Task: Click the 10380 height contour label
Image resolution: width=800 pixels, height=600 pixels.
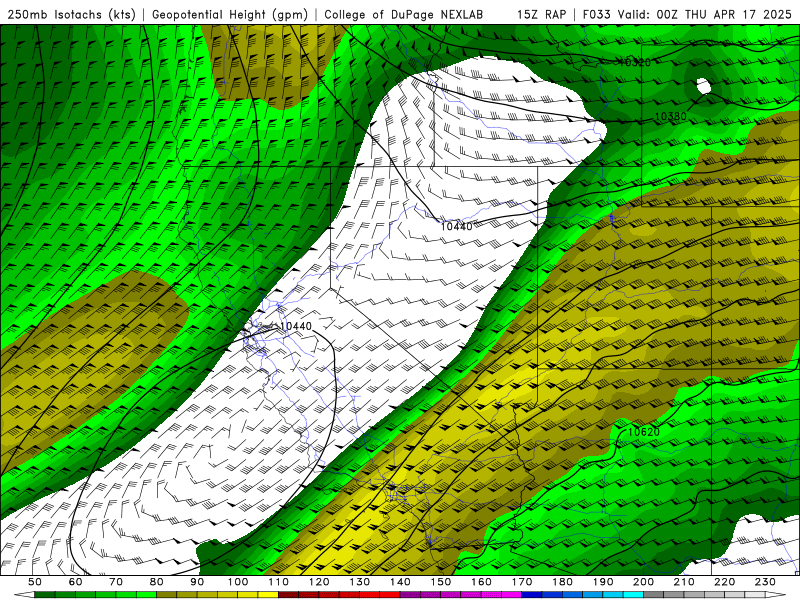Action: pyautogui.click(x=670, y=116)
